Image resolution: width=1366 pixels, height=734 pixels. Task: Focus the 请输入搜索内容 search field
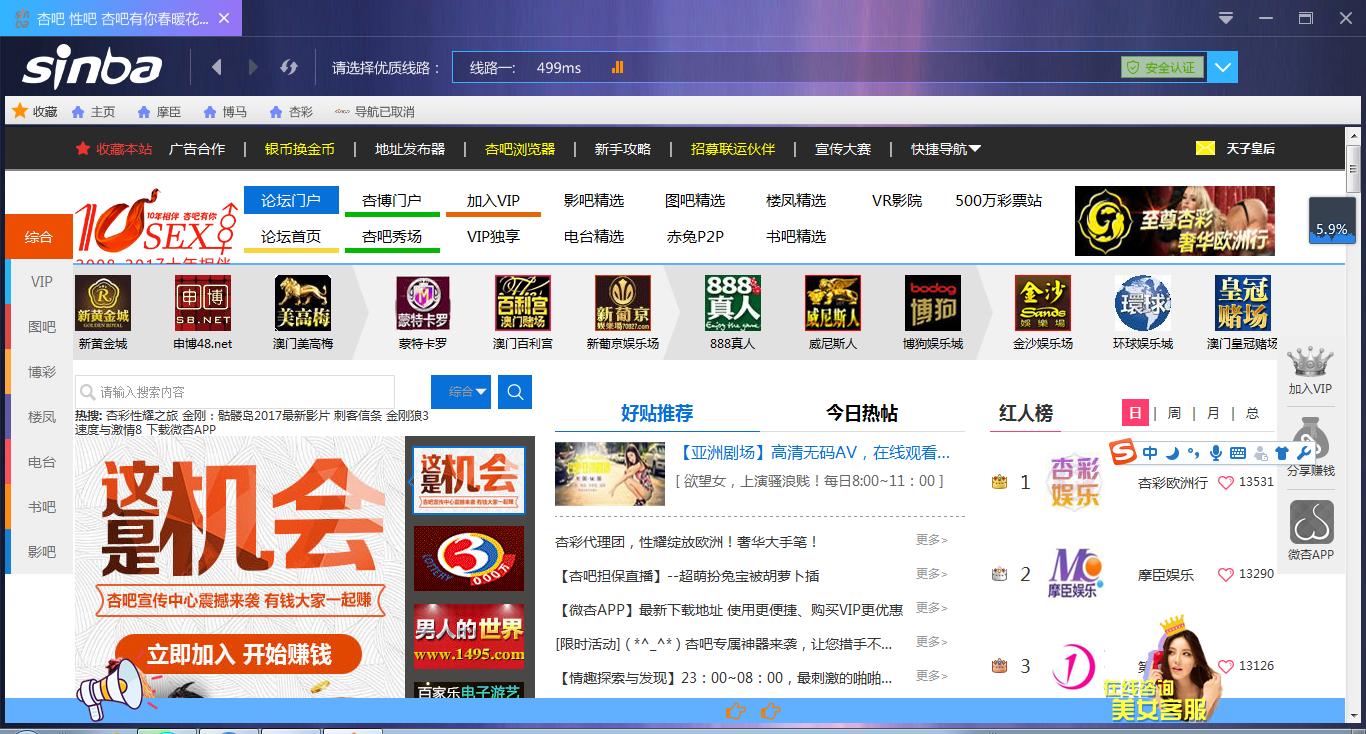point(235,392)
